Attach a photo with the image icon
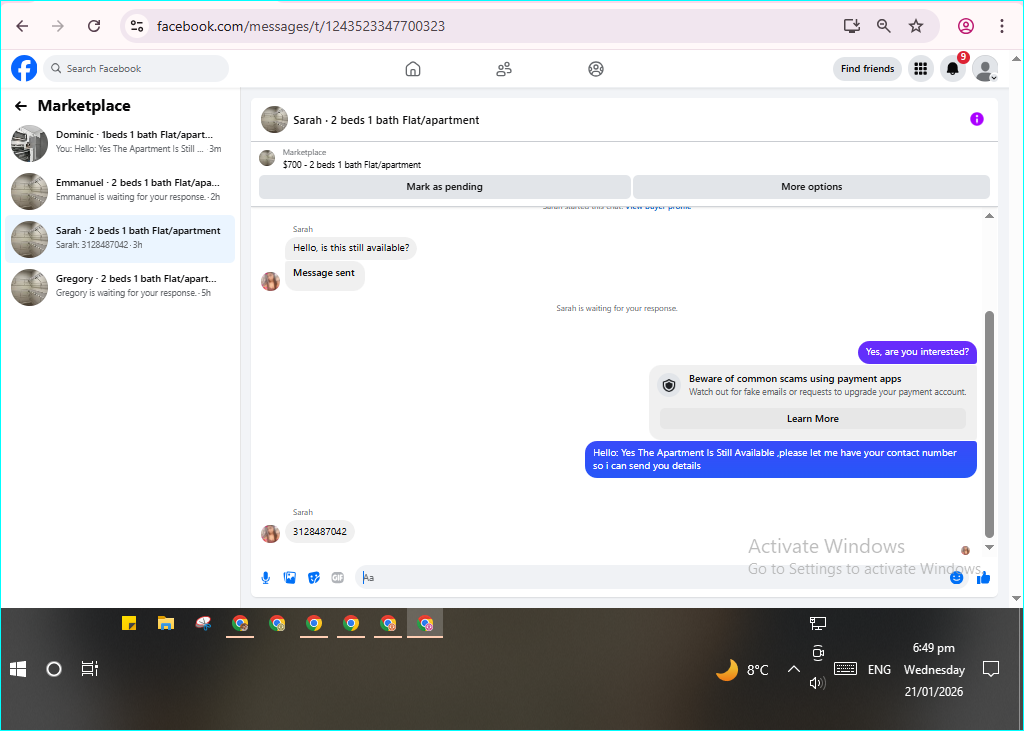Viewport: 1024px width, 731px height. tap(290, 577)
